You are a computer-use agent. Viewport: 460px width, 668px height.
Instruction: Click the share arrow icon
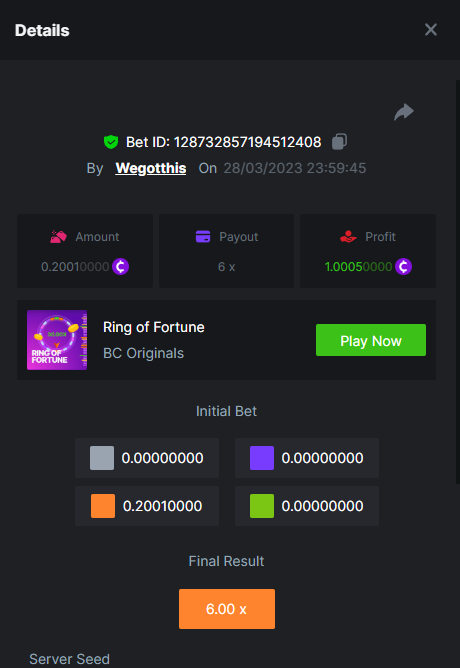404,112
